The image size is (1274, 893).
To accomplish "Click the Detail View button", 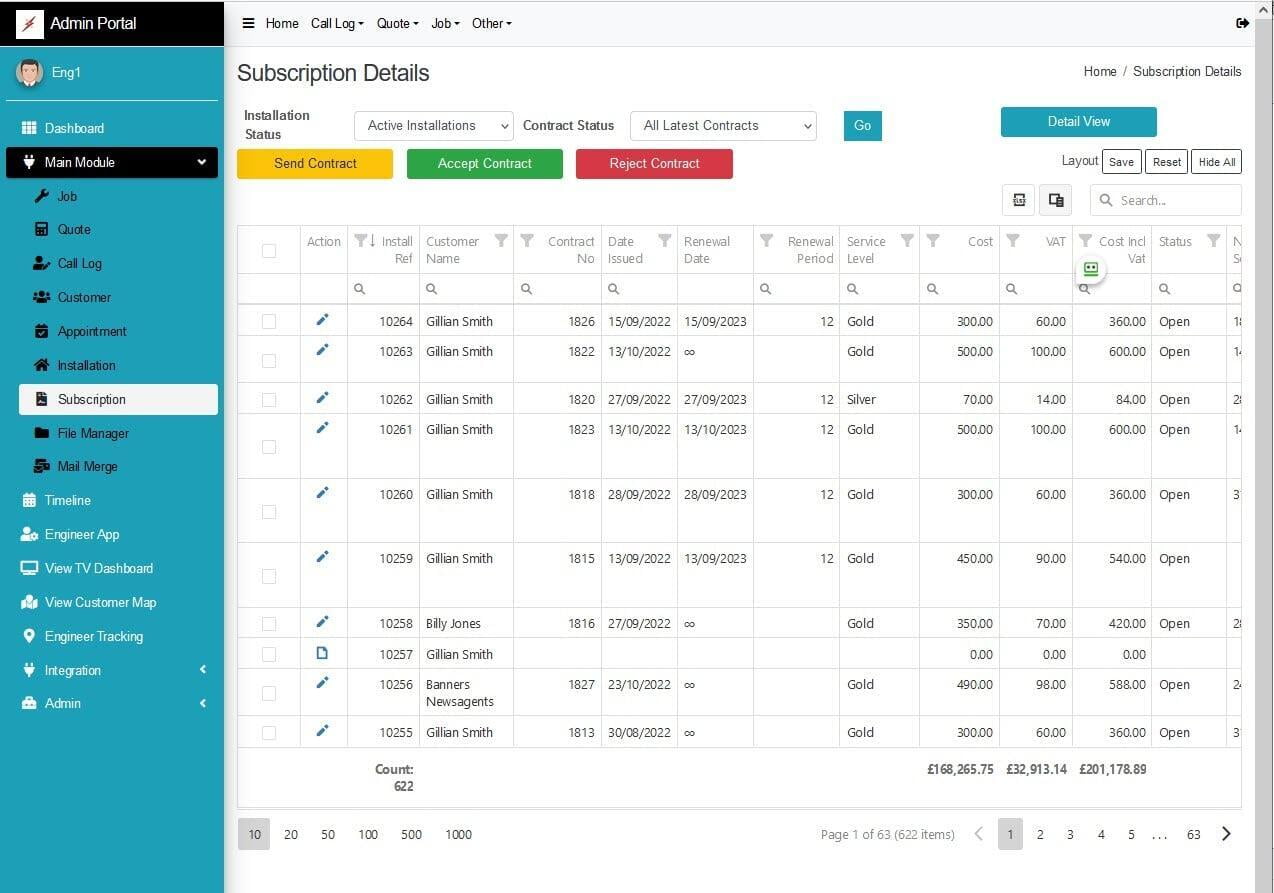I will [x=1078, y=122].
